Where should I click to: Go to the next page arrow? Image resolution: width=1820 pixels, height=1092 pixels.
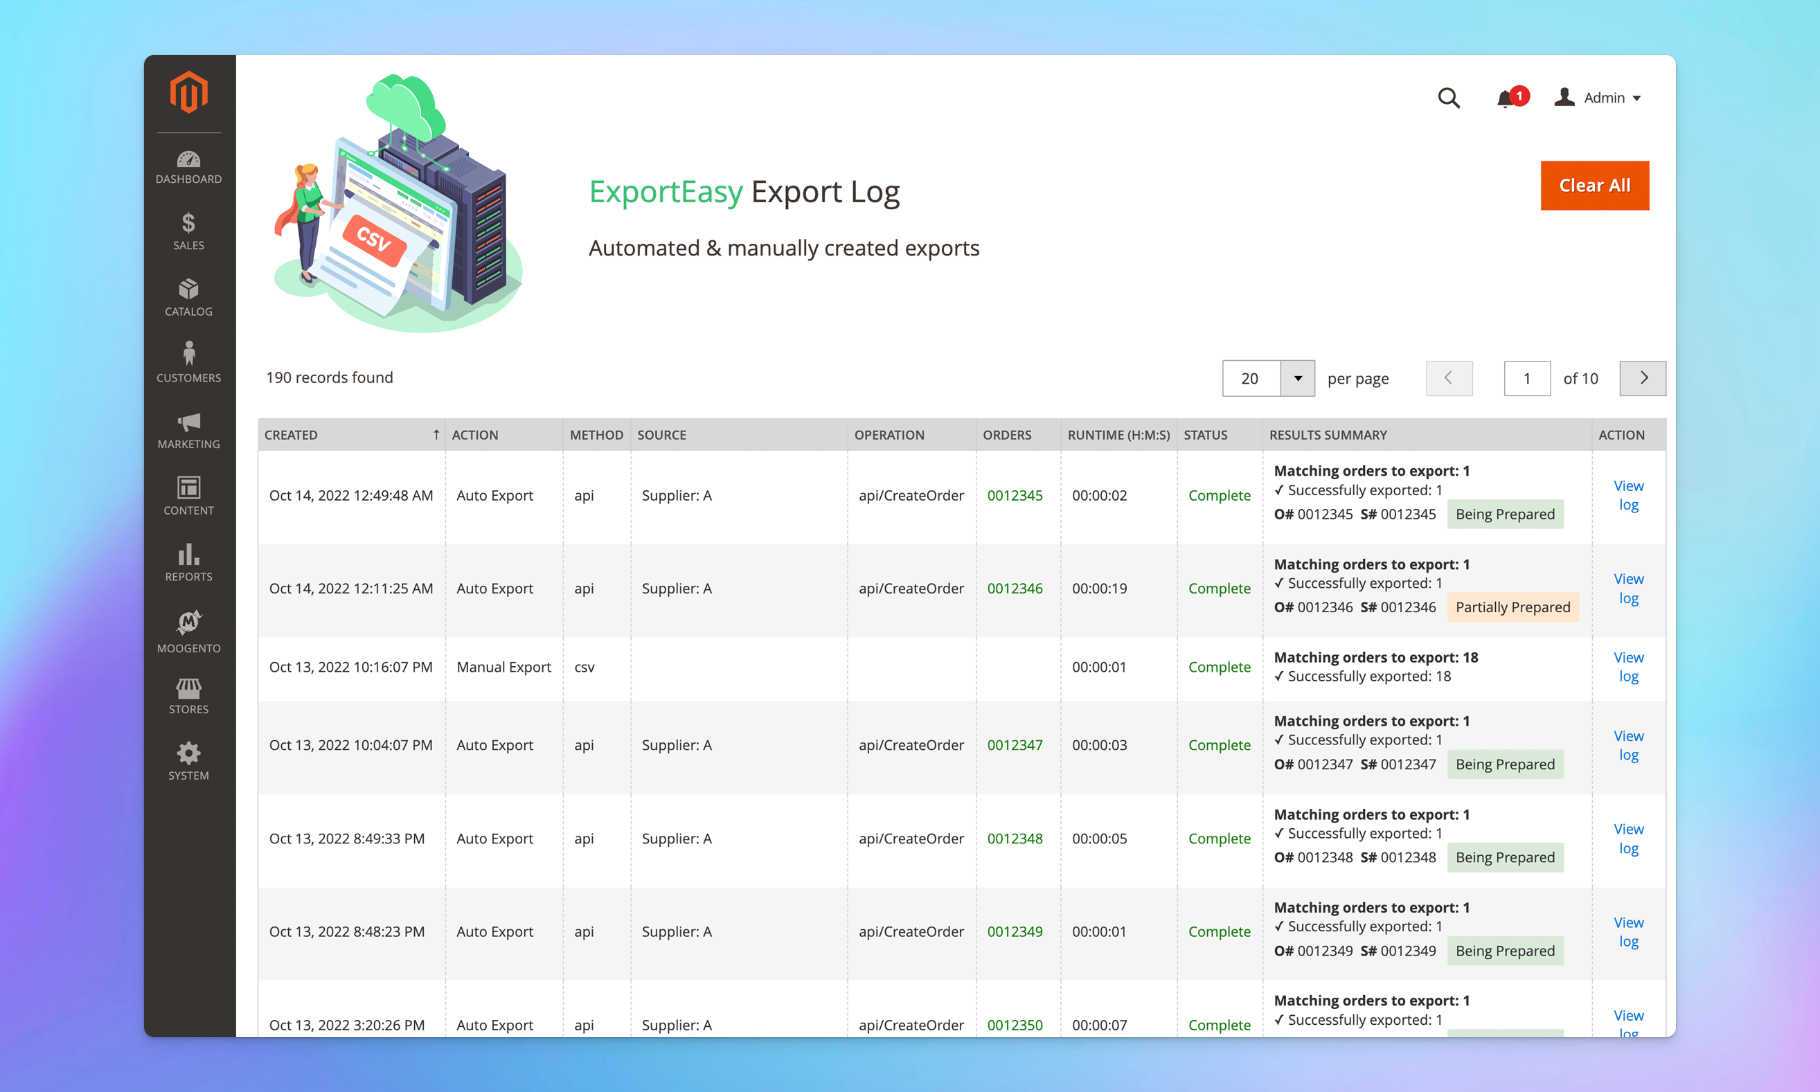coord(1643,378)
